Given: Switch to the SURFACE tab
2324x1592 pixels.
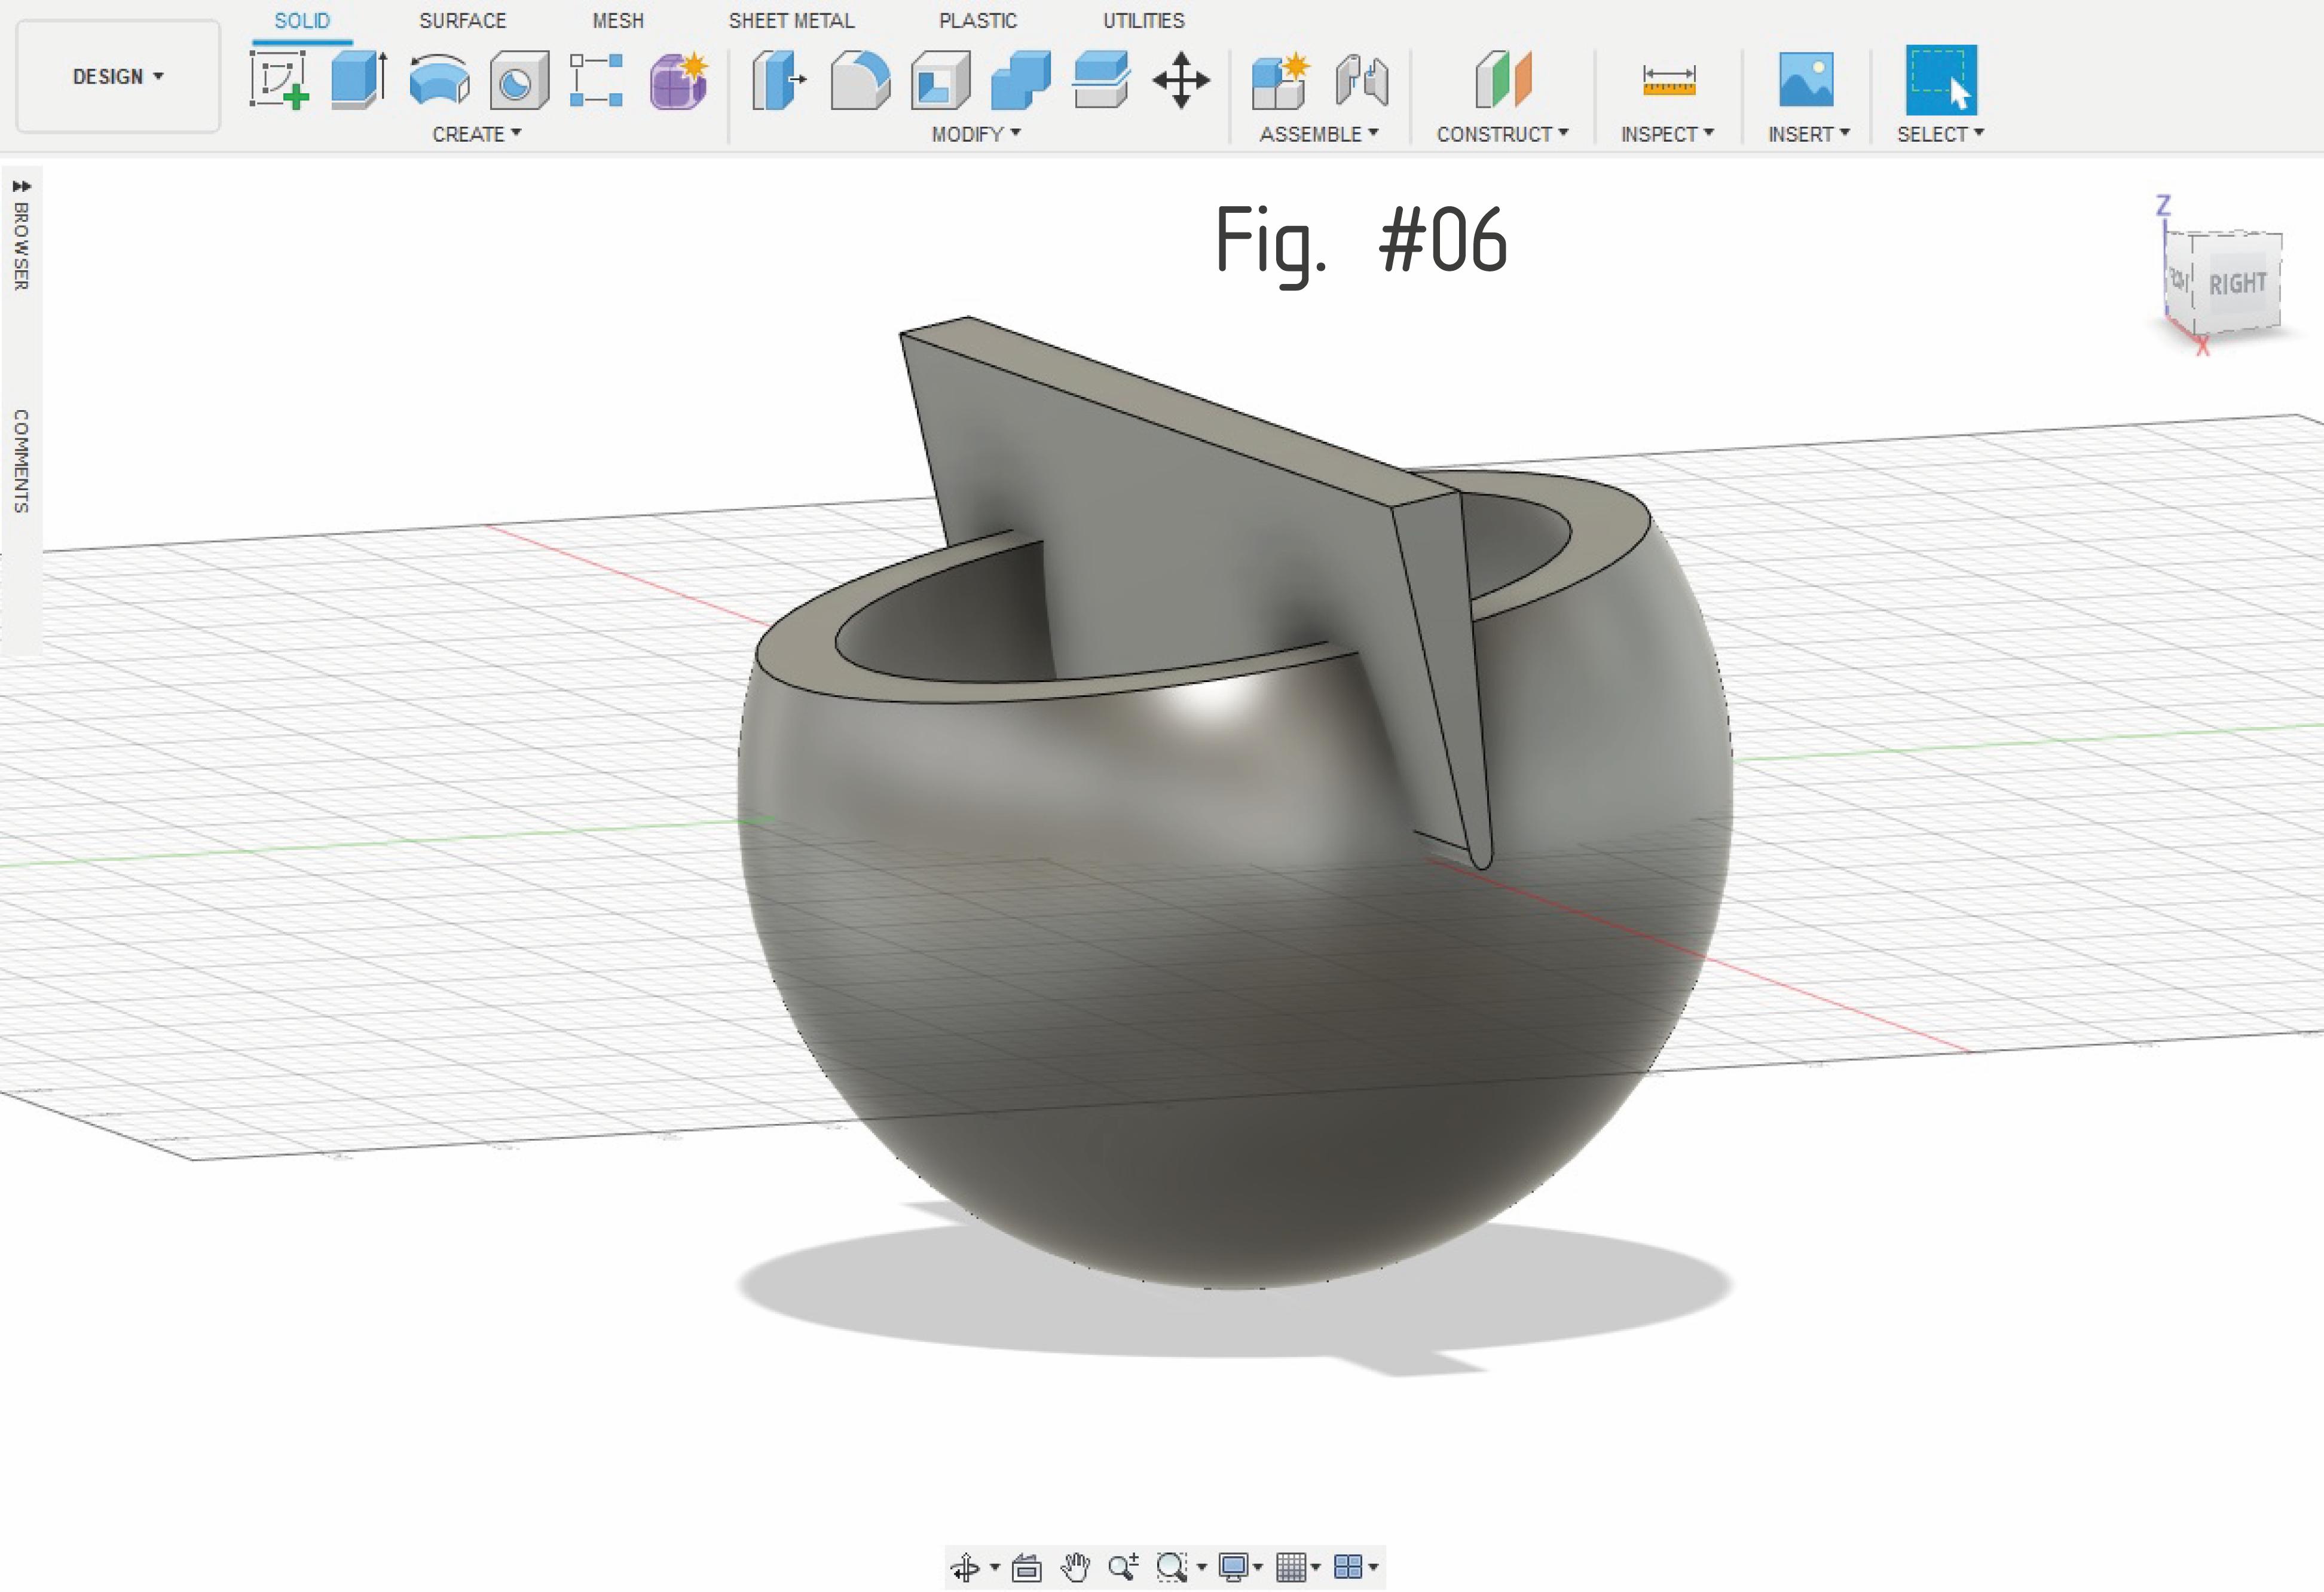Looking at the screenshot, I should click(x=463, y=21).
